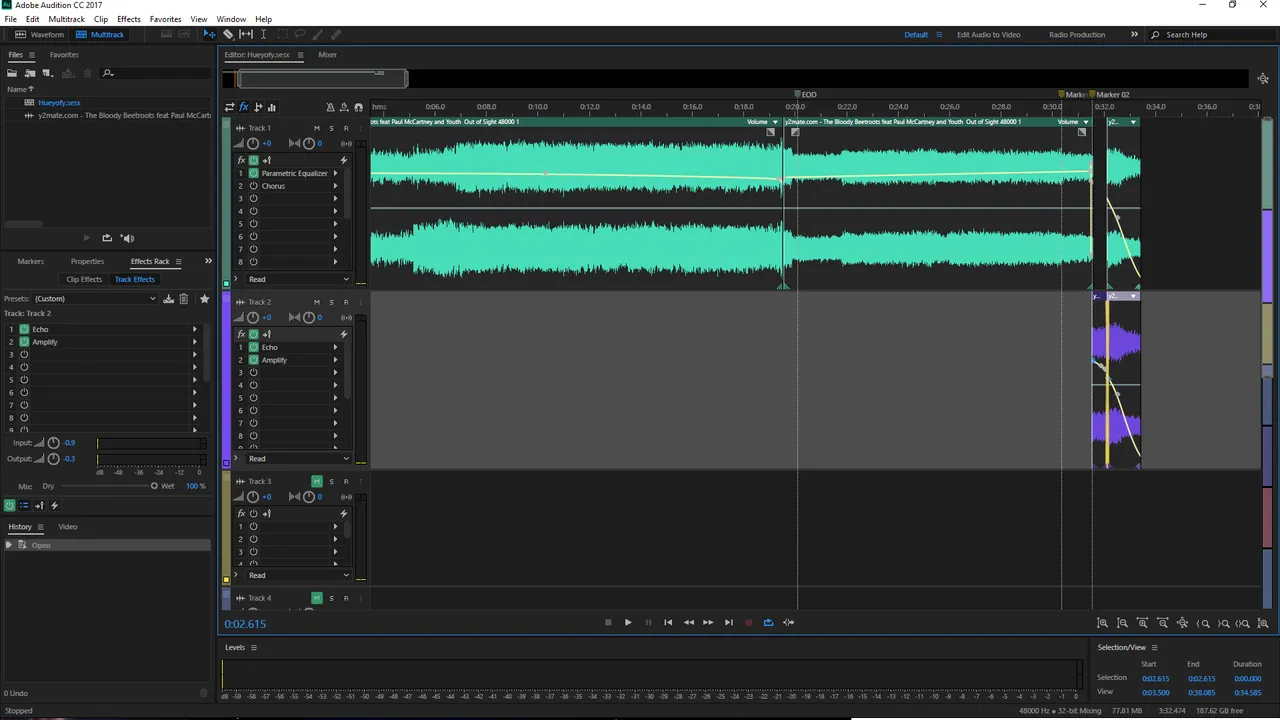Viewport: 1280px width, 720px height.
Task: Click the Fast Forward transport button
Action: coord(708,622)
